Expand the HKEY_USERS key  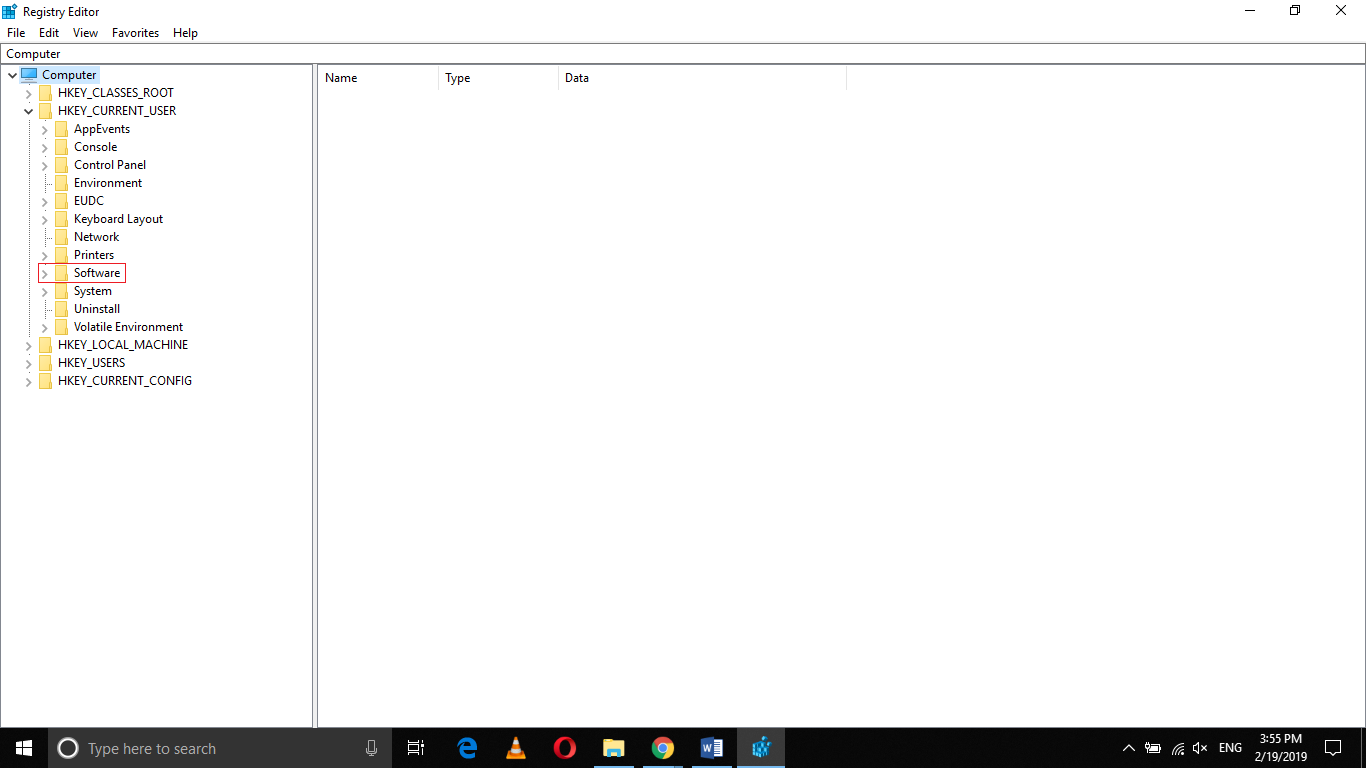(28, 363)
